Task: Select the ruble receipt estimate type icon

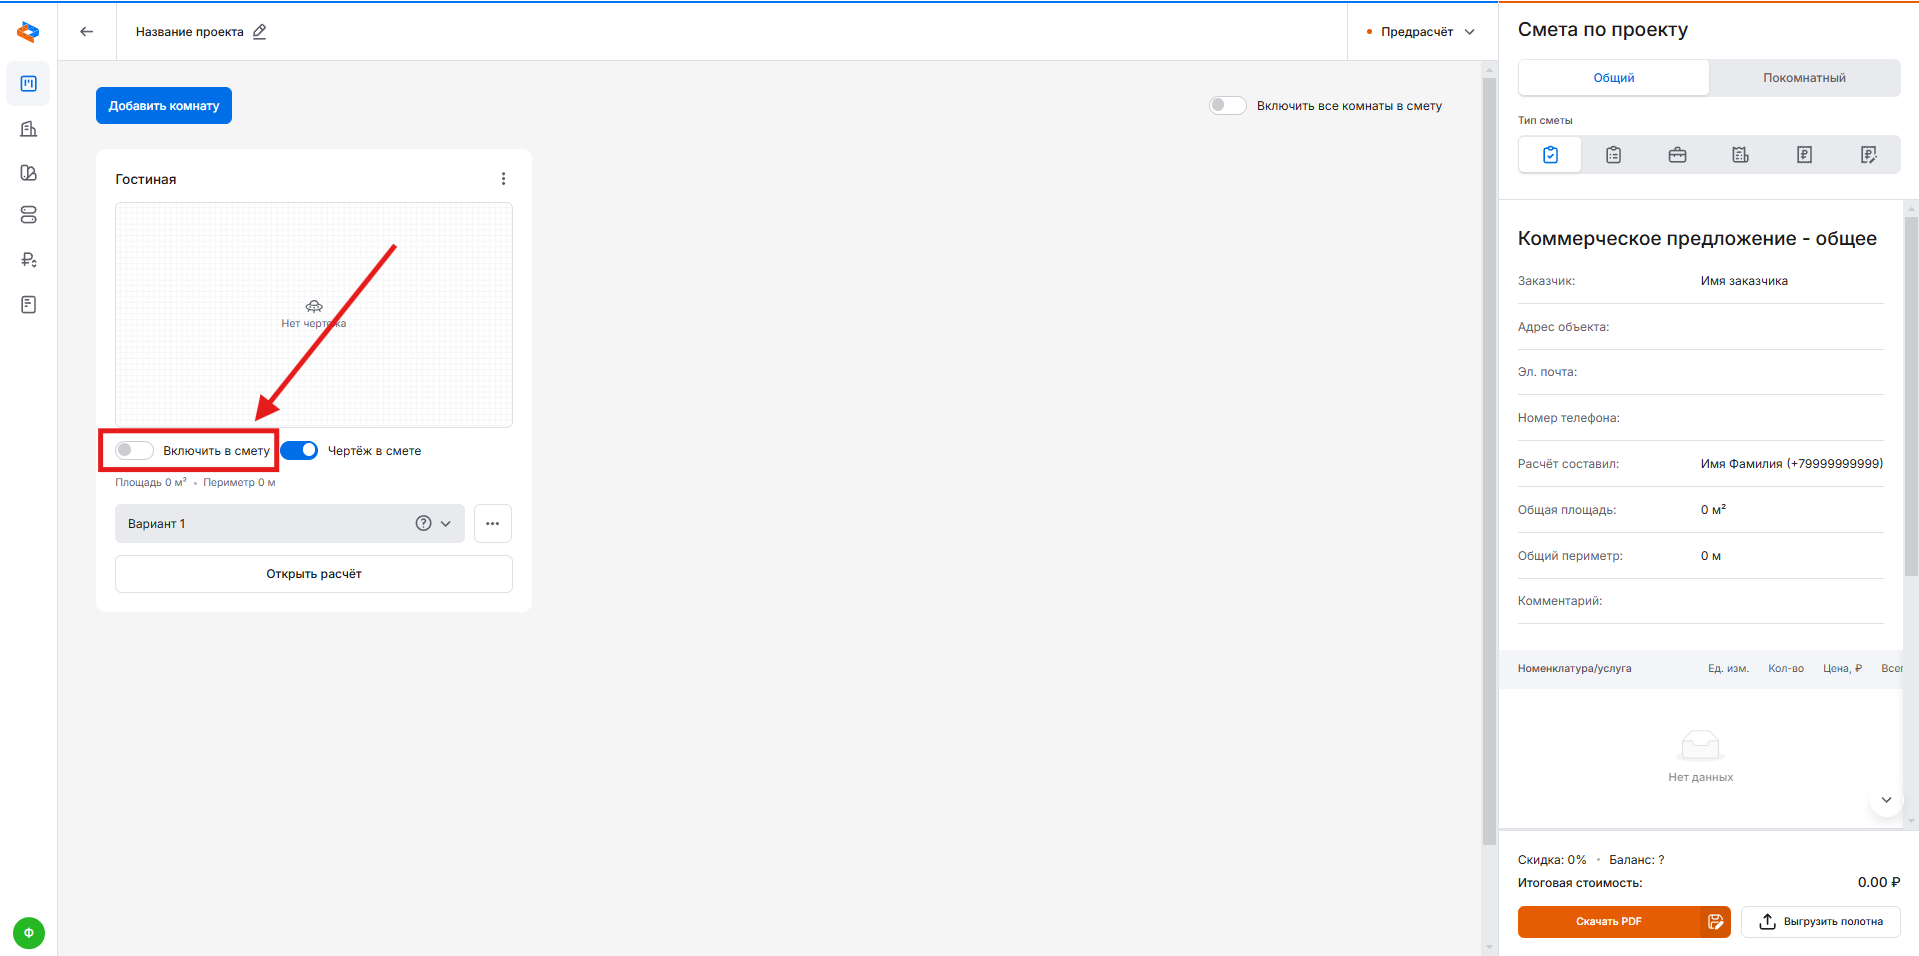Action: point(1804,155)
